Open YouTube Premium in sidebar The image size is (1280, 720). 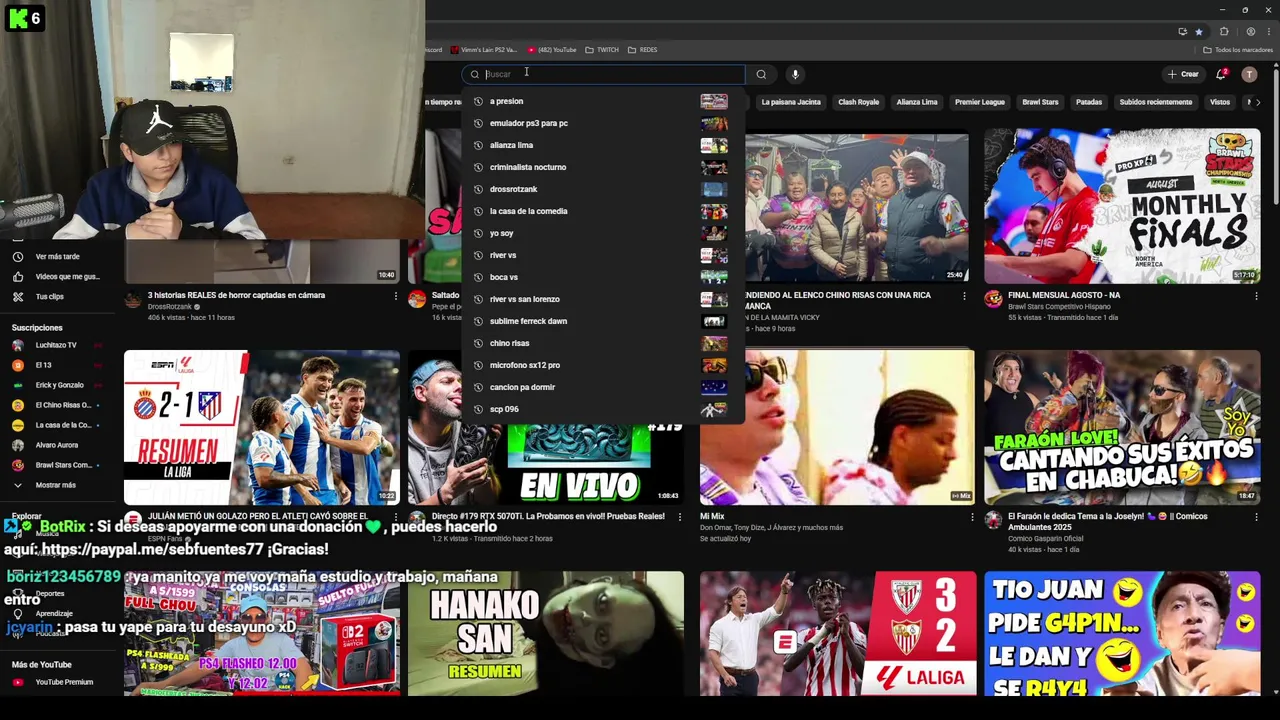click(x=57, y=682)
